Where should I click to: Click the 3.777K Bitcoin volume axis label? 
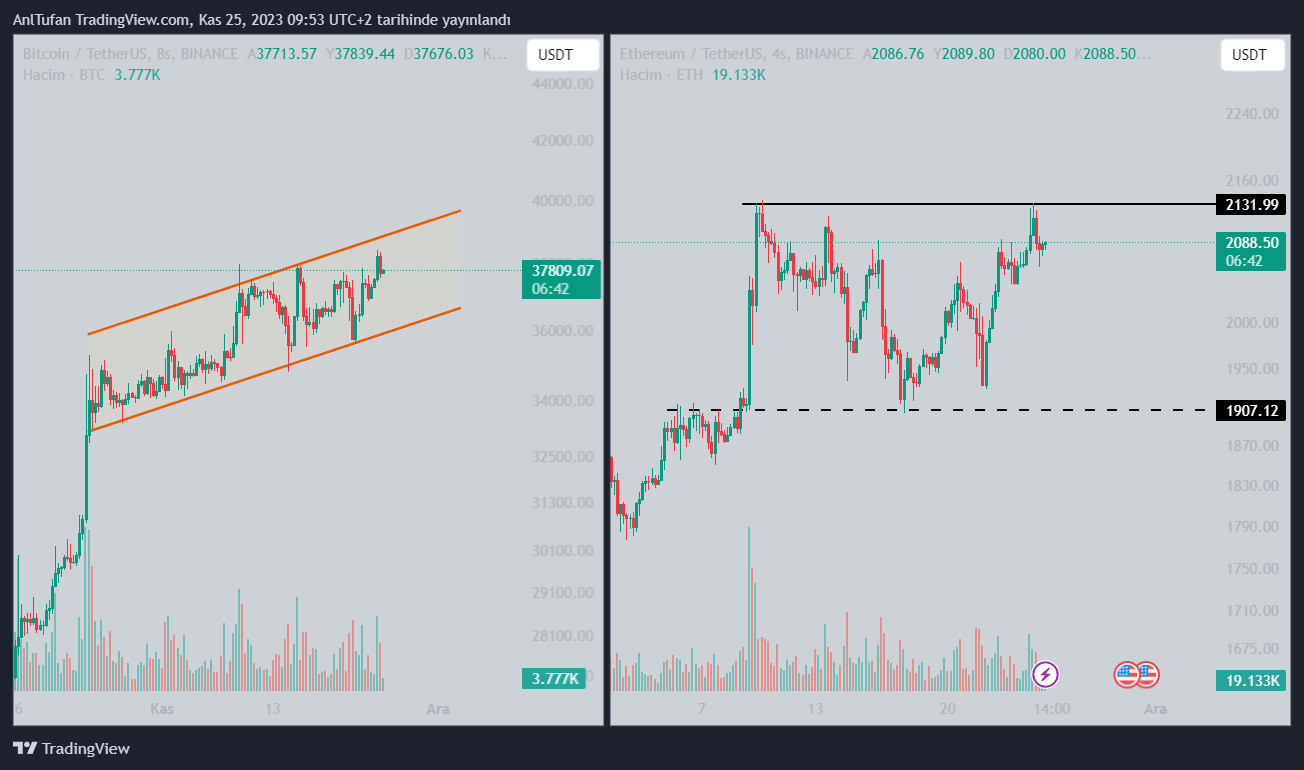[x=557, y=679]
